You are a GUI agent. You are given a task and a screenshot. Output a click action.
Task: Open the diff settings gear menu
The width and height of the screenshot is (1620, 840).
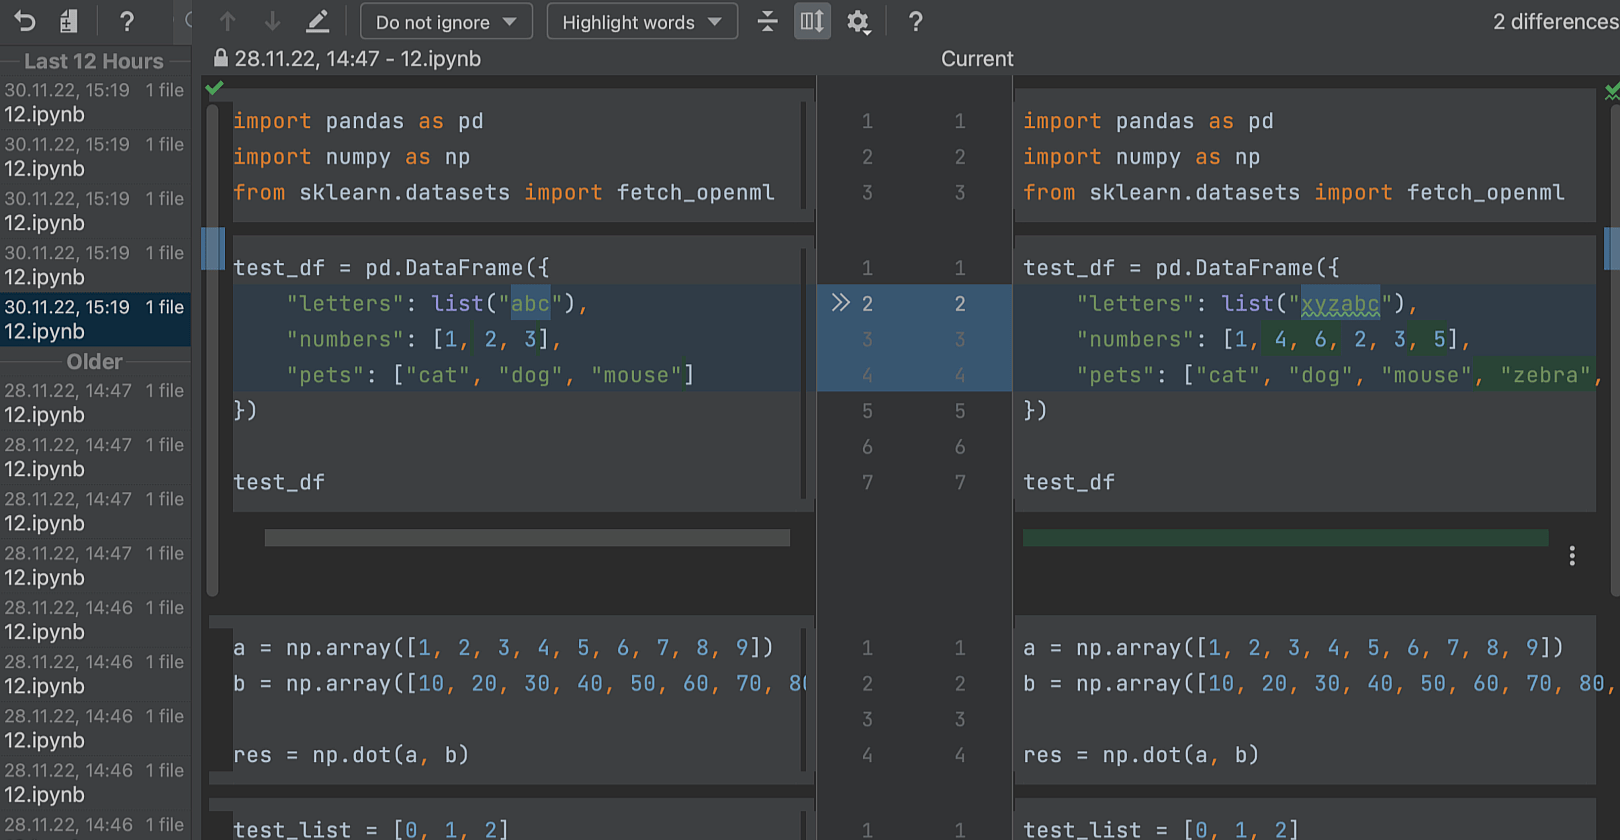(x=858, y=21)
